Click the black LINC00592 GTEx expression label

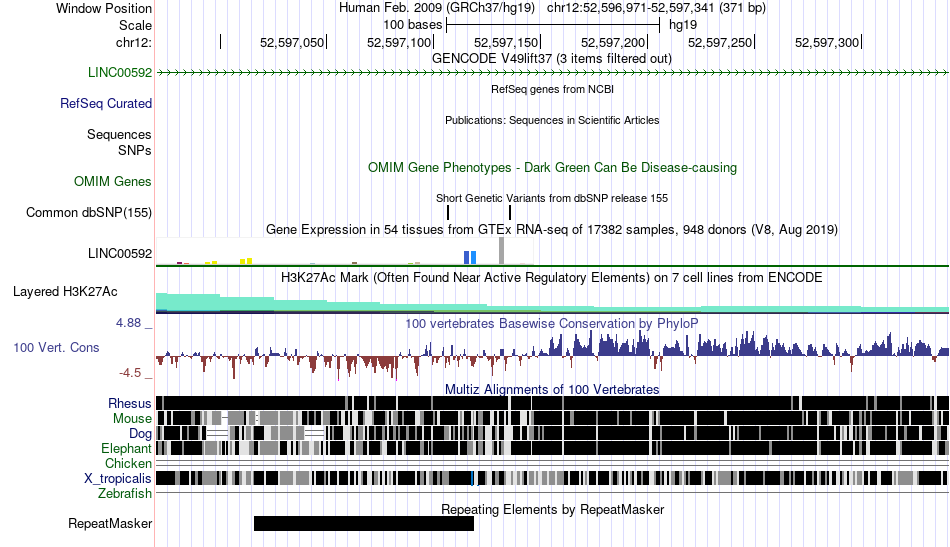click(119, 253)
